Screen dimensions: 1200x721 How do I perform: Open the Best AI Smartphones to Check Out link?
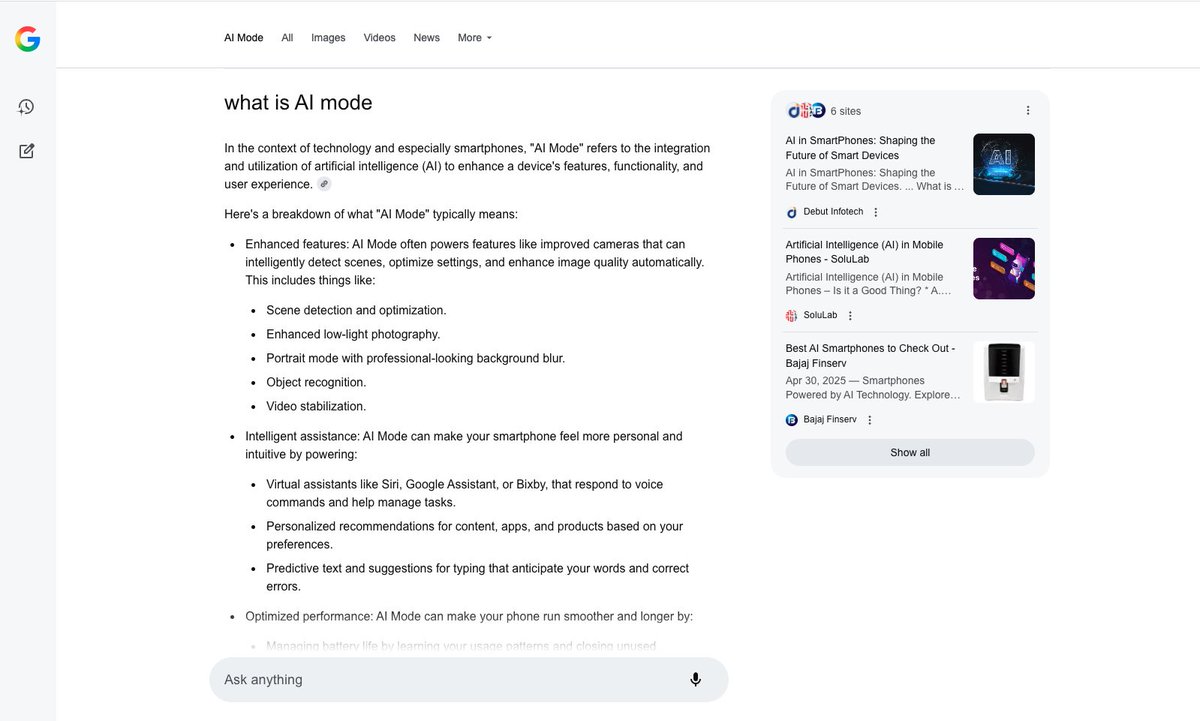tap(871, 356)
